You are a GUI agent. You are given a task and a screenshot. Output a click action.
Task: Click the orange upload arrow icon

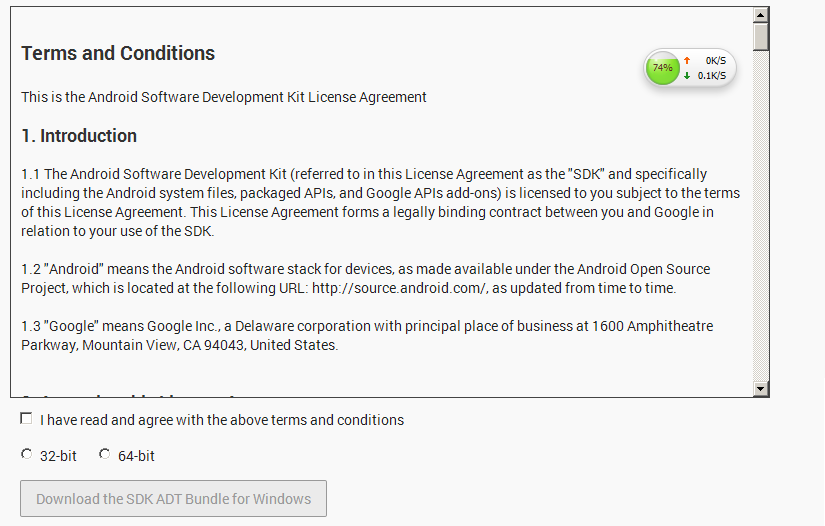(x=687, y=61)
